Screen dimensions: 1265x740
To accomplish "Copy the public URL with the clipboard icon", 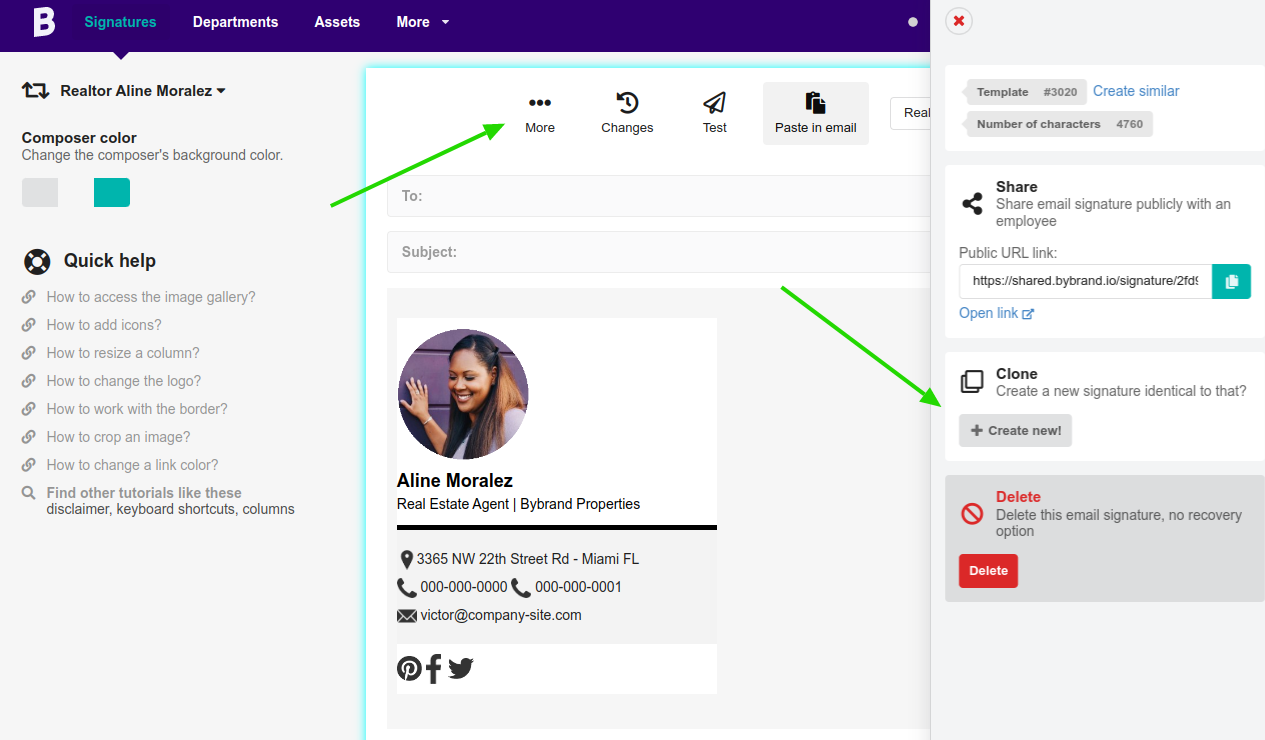I will 1231,281.
